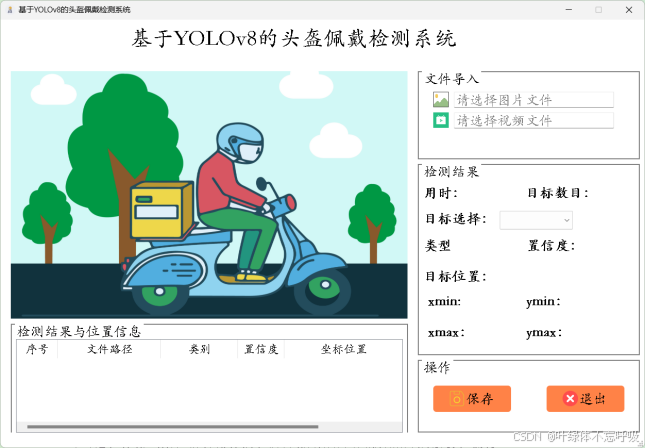Click the 用时 label

[441, 193]
